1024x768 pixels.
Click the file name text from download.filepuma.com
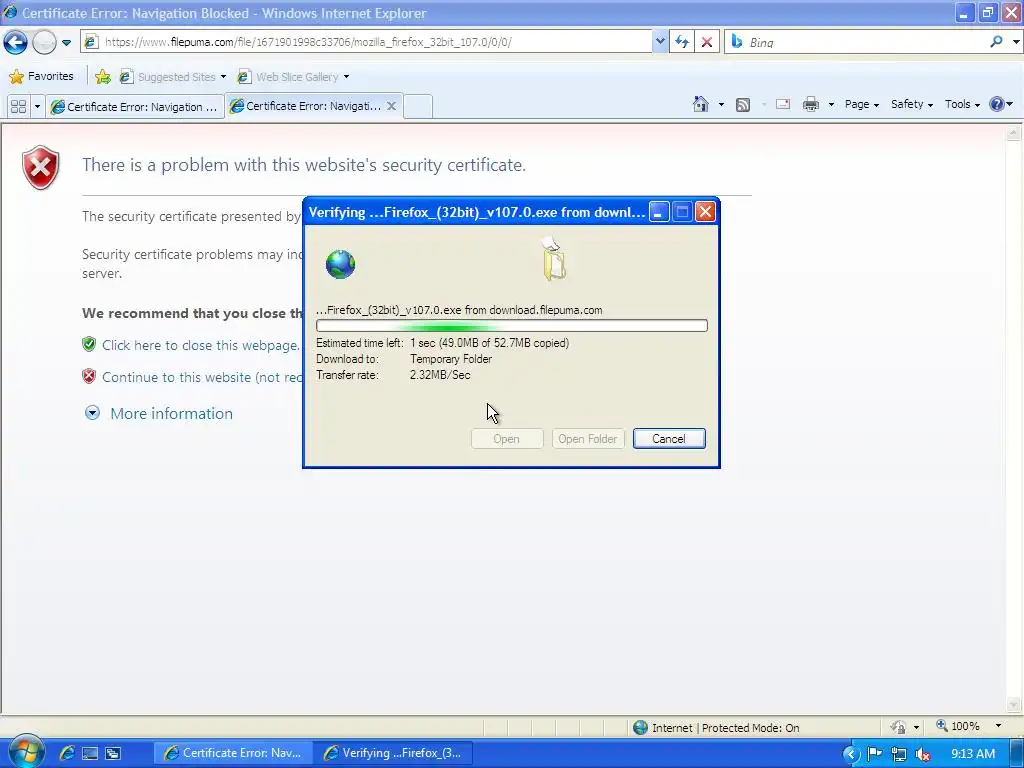(x=459, y=310)
